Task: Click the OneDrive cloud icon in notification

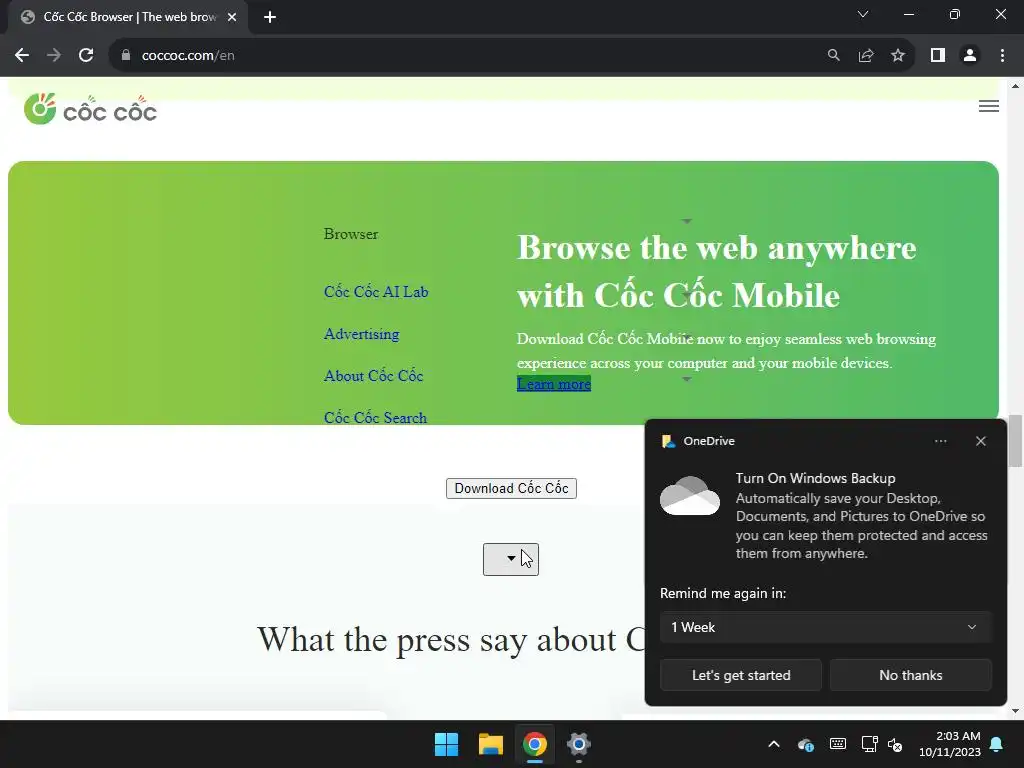Action: pyautogui.click(x=690, y=496)
